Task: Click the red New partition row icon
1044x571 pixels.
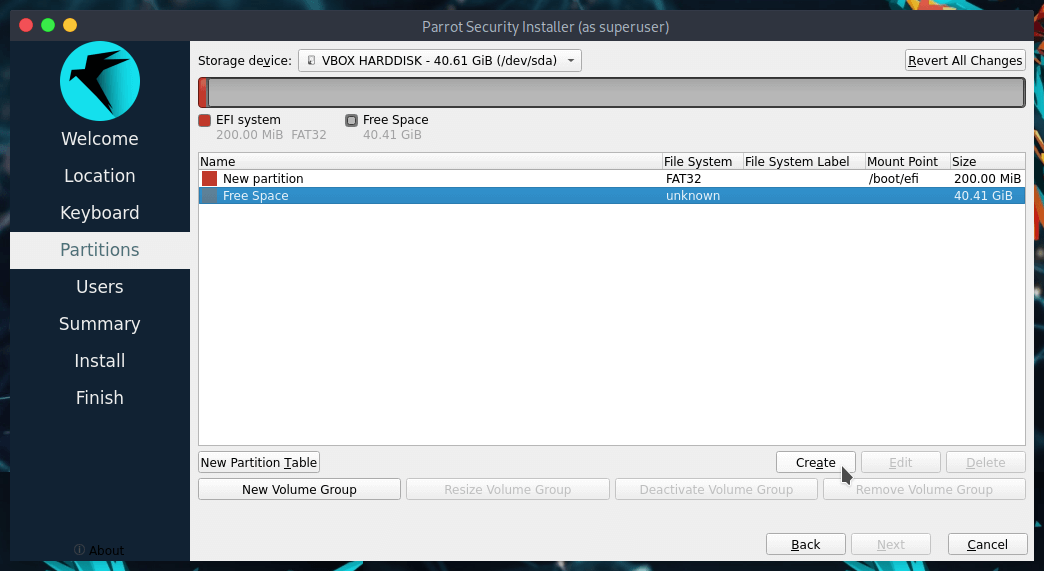Action: [x=209, y=178]
